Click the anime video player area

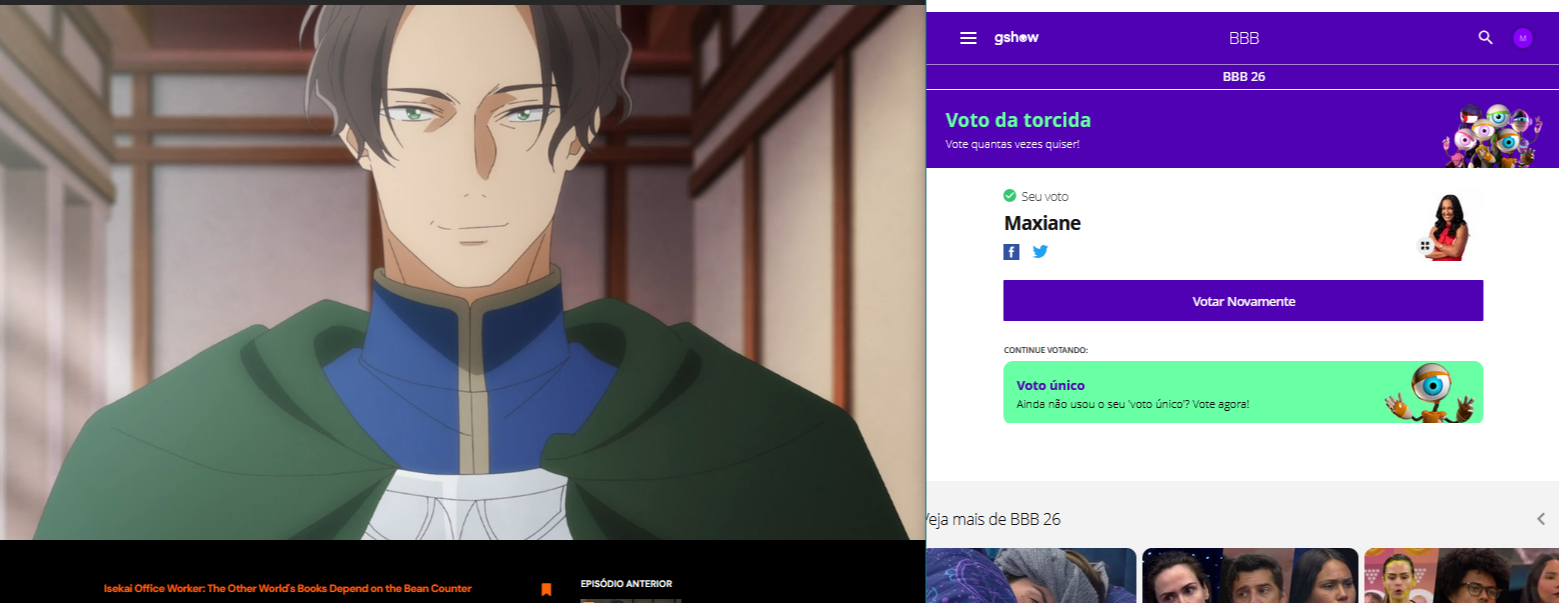pos(462,272)
